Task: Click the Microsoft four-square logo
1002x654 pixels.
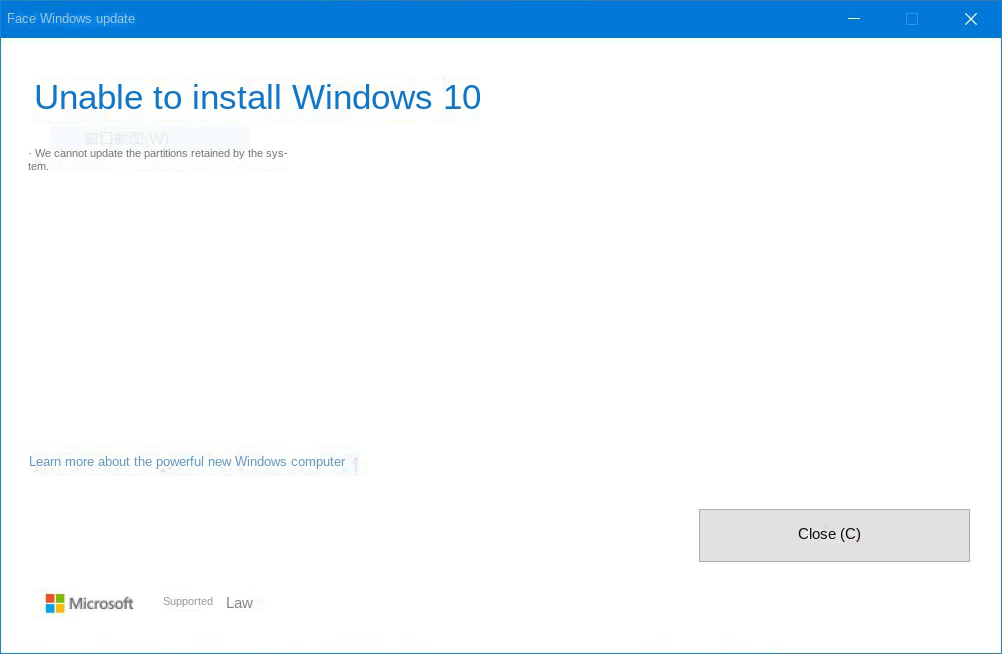Action: [x=55, y=603]
